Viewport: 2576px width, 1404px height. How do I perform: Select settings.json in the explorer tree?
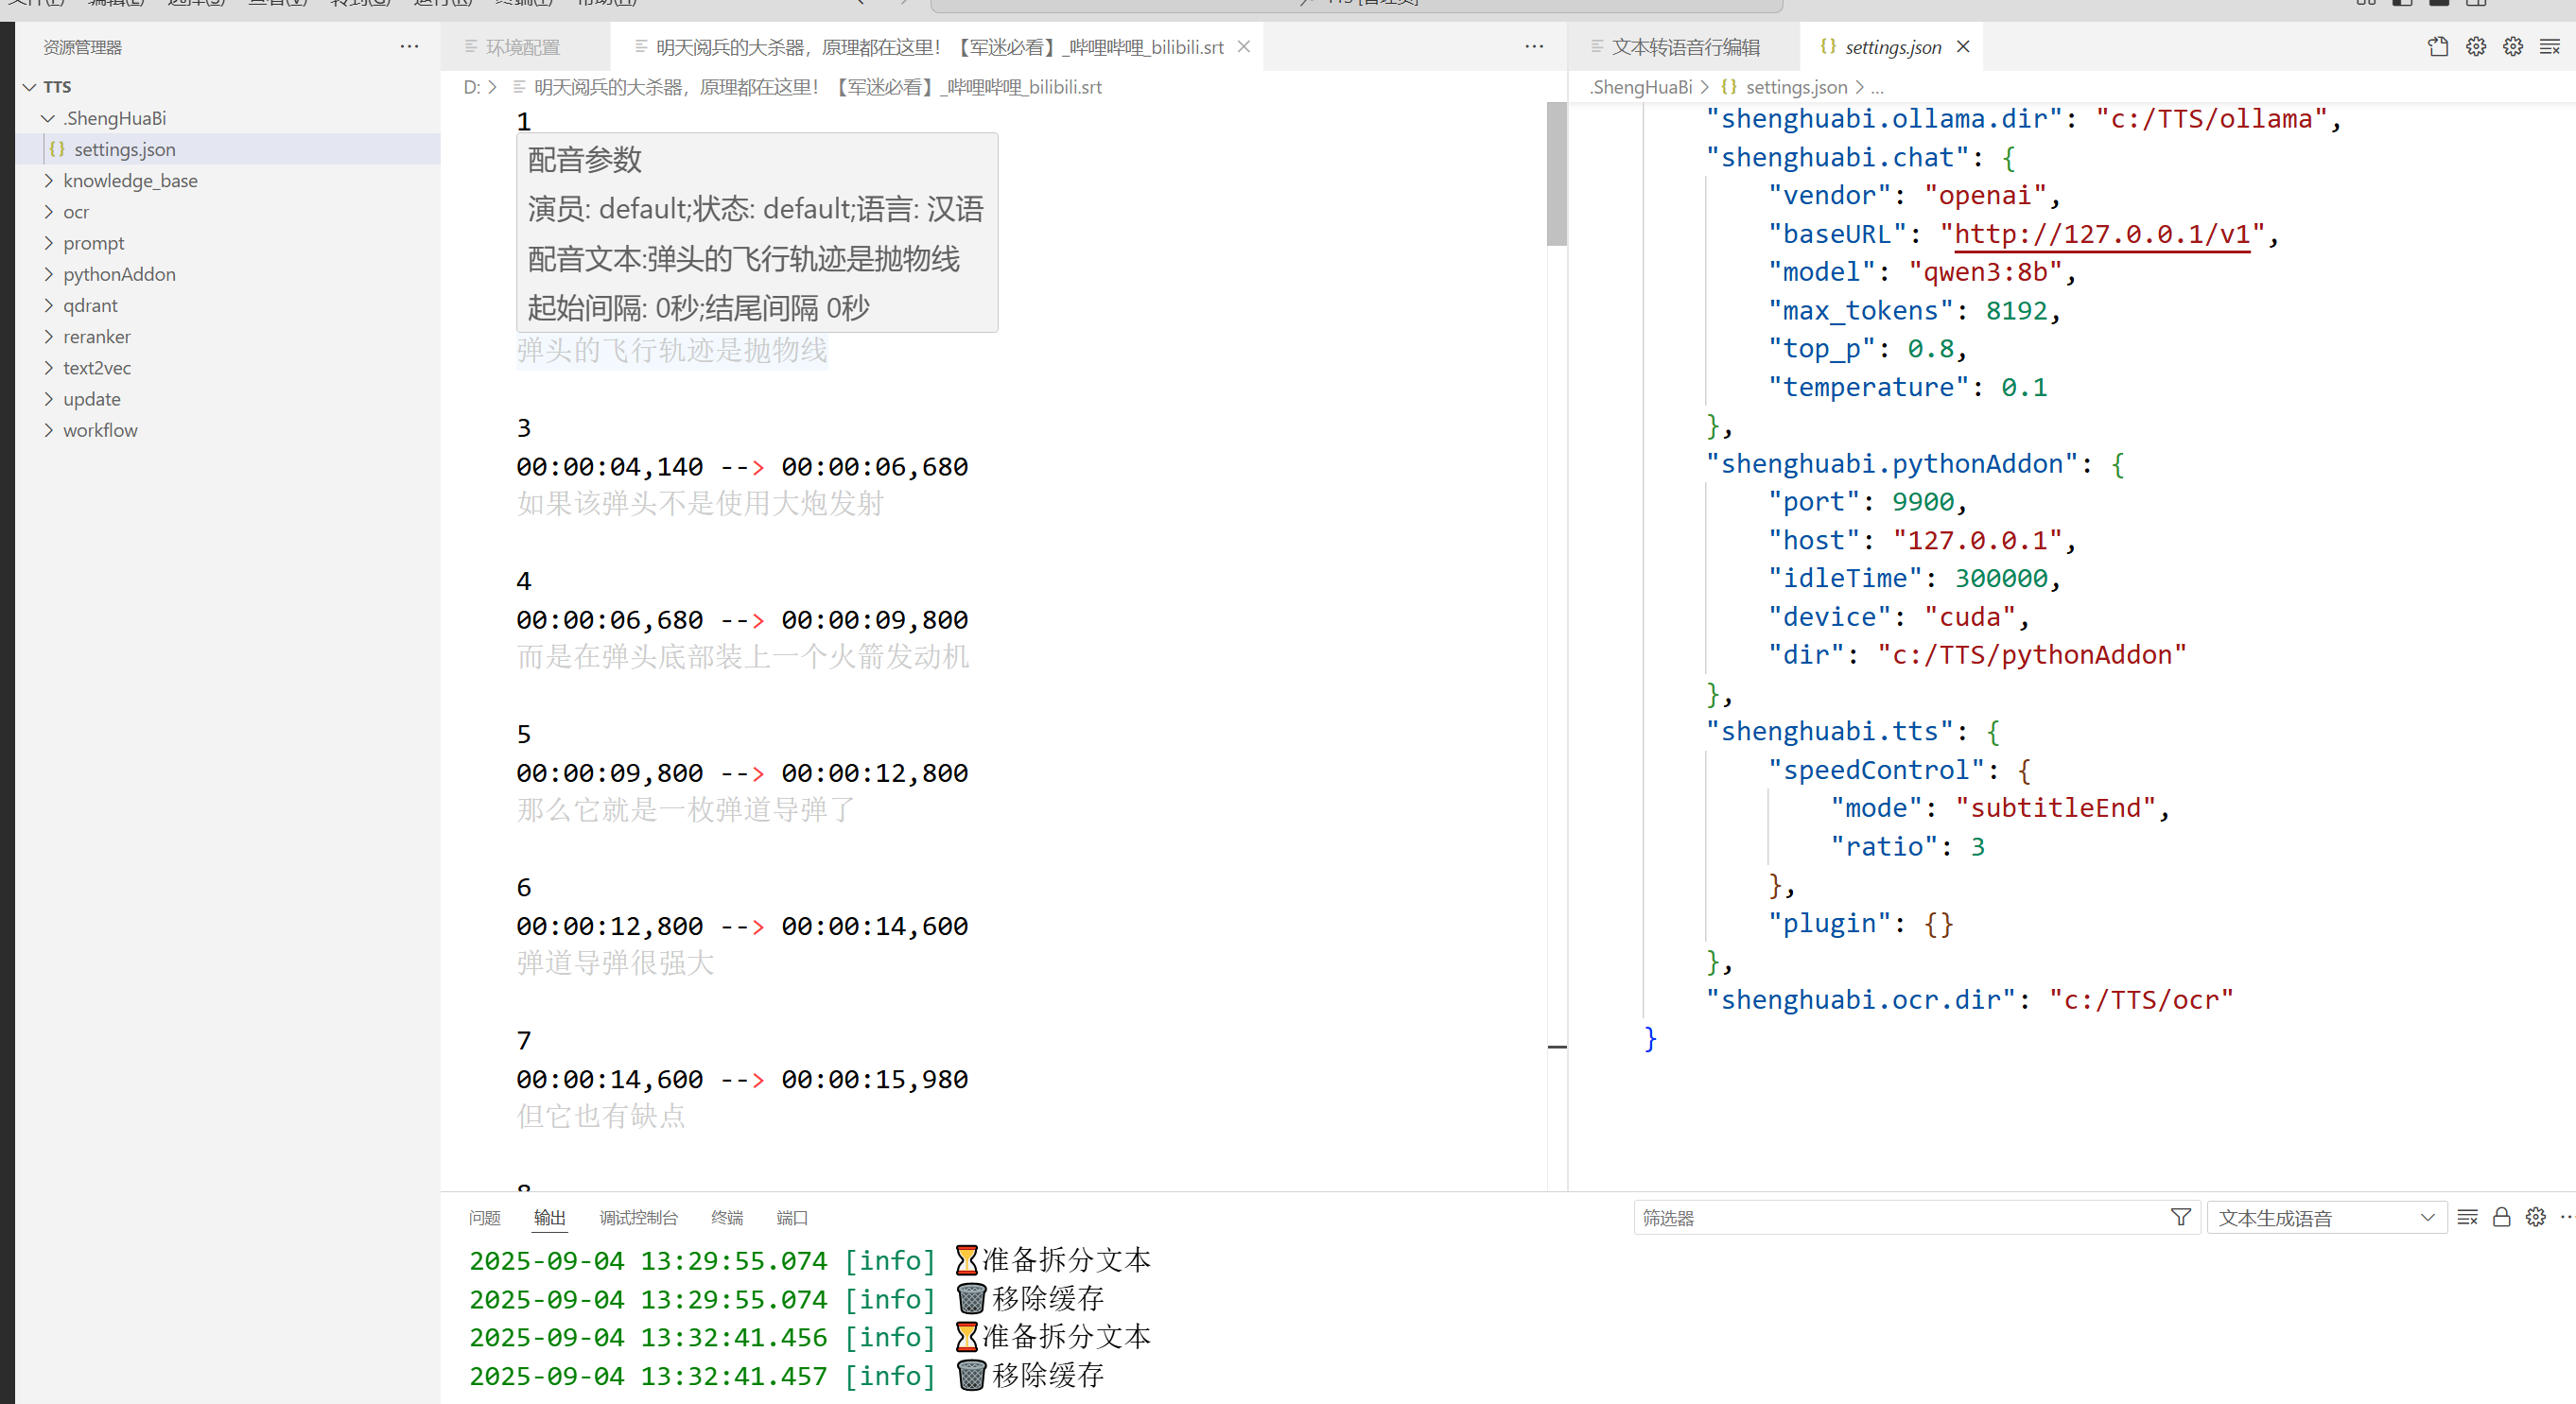click(x=124, y=149)
